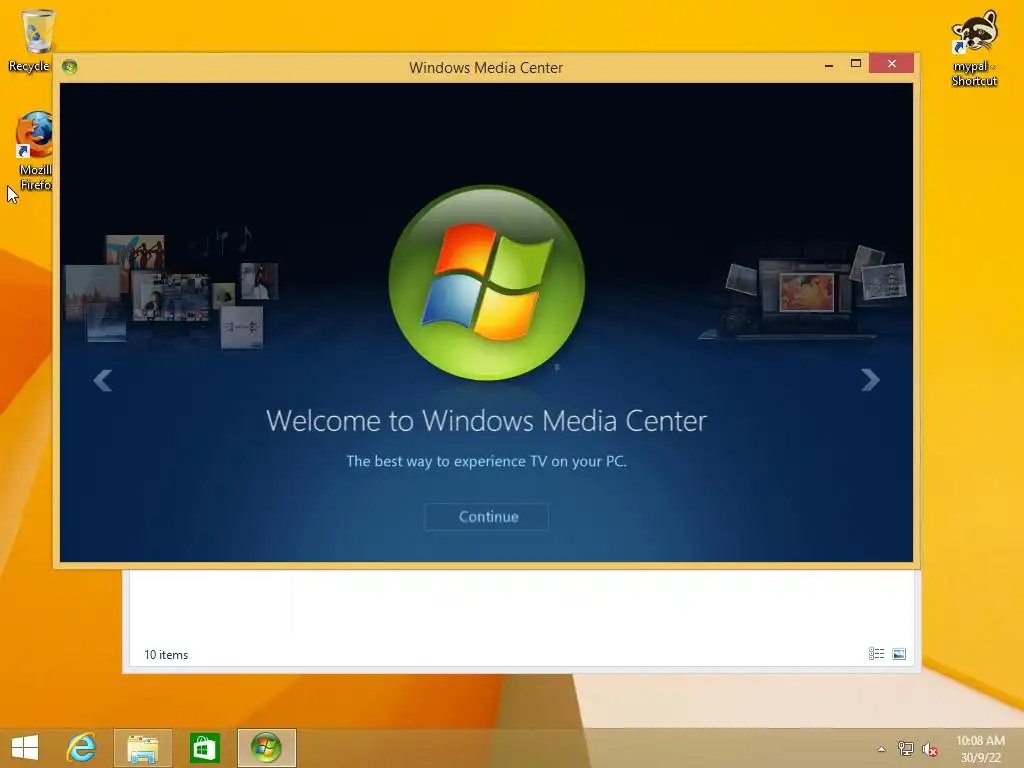The image size is (1024, 768).
Task: Click the music album collage image
Action: [x=172, y=287]
